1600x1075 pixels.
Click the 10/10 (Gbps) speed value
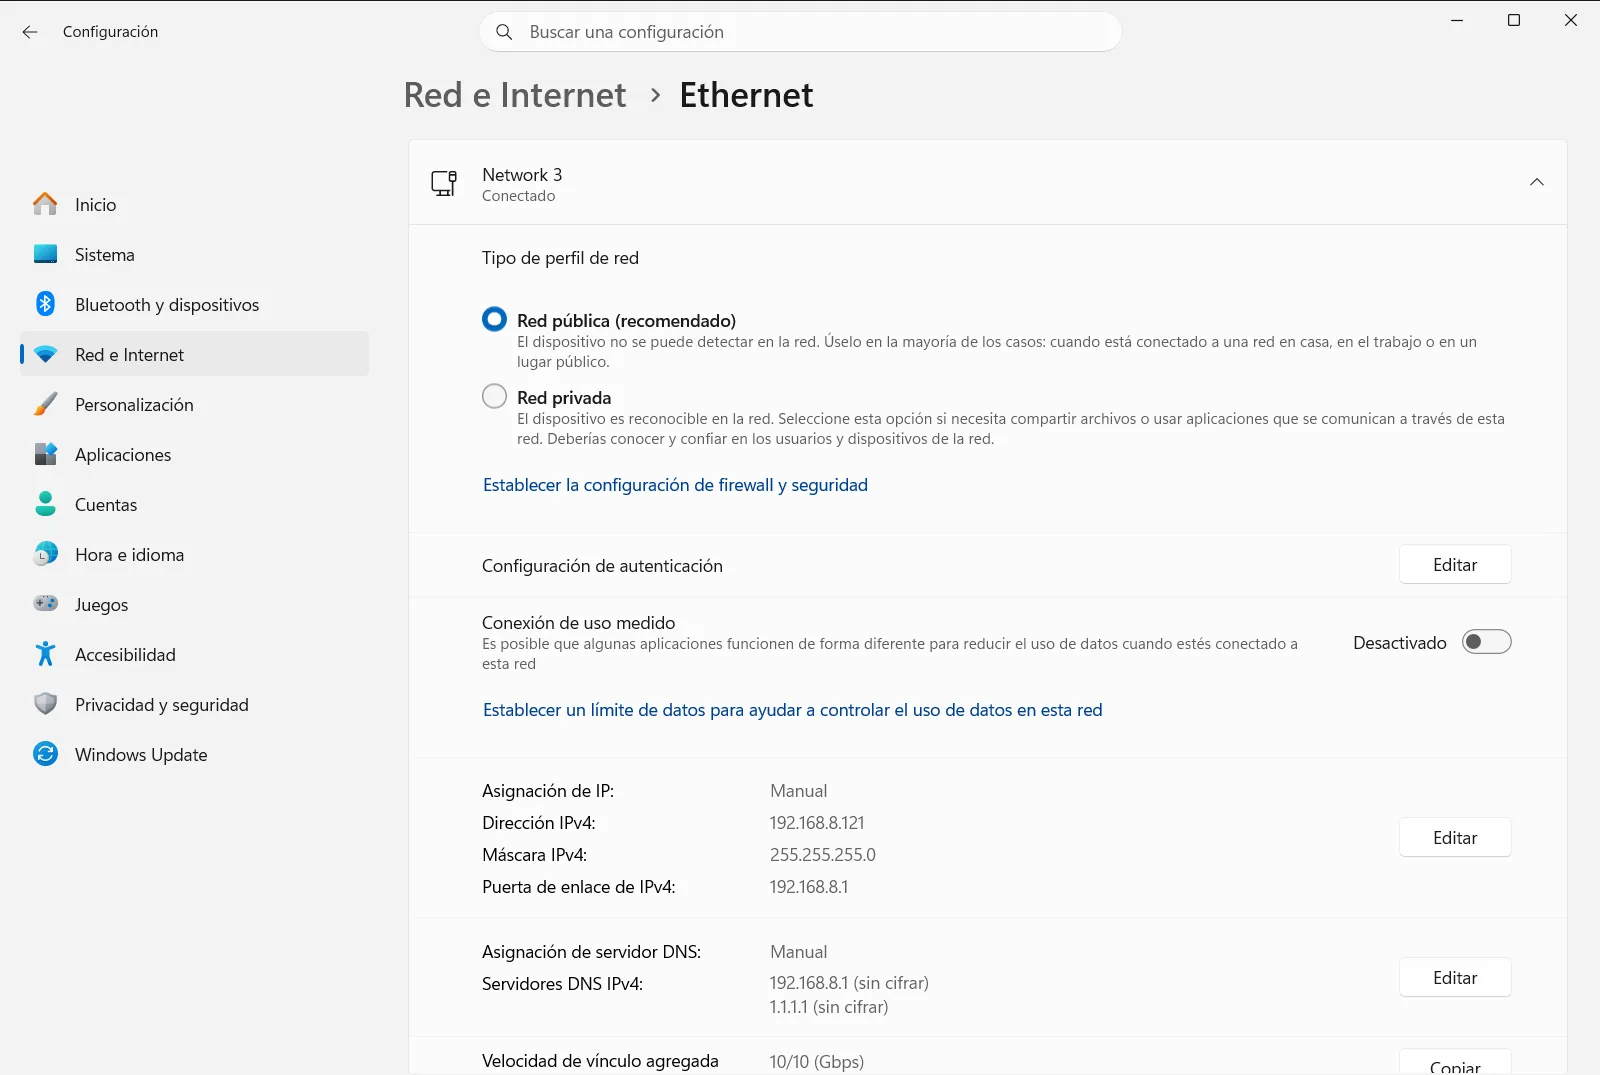817,1062
